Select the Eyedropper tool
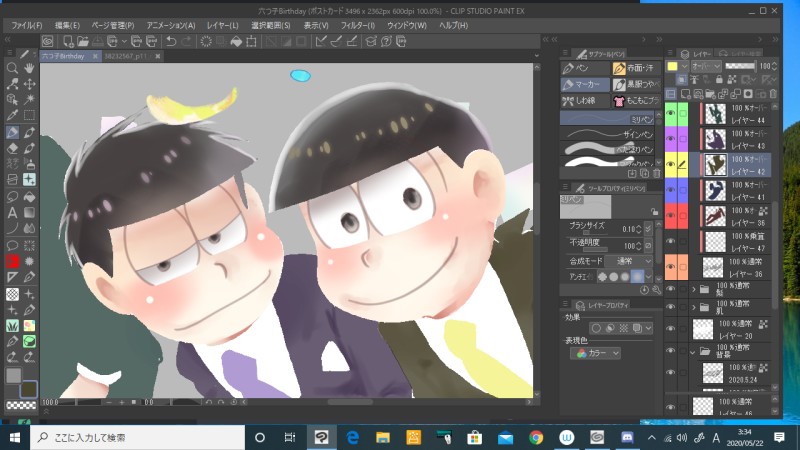Viewport: 800px width, 450px height. 12,115
